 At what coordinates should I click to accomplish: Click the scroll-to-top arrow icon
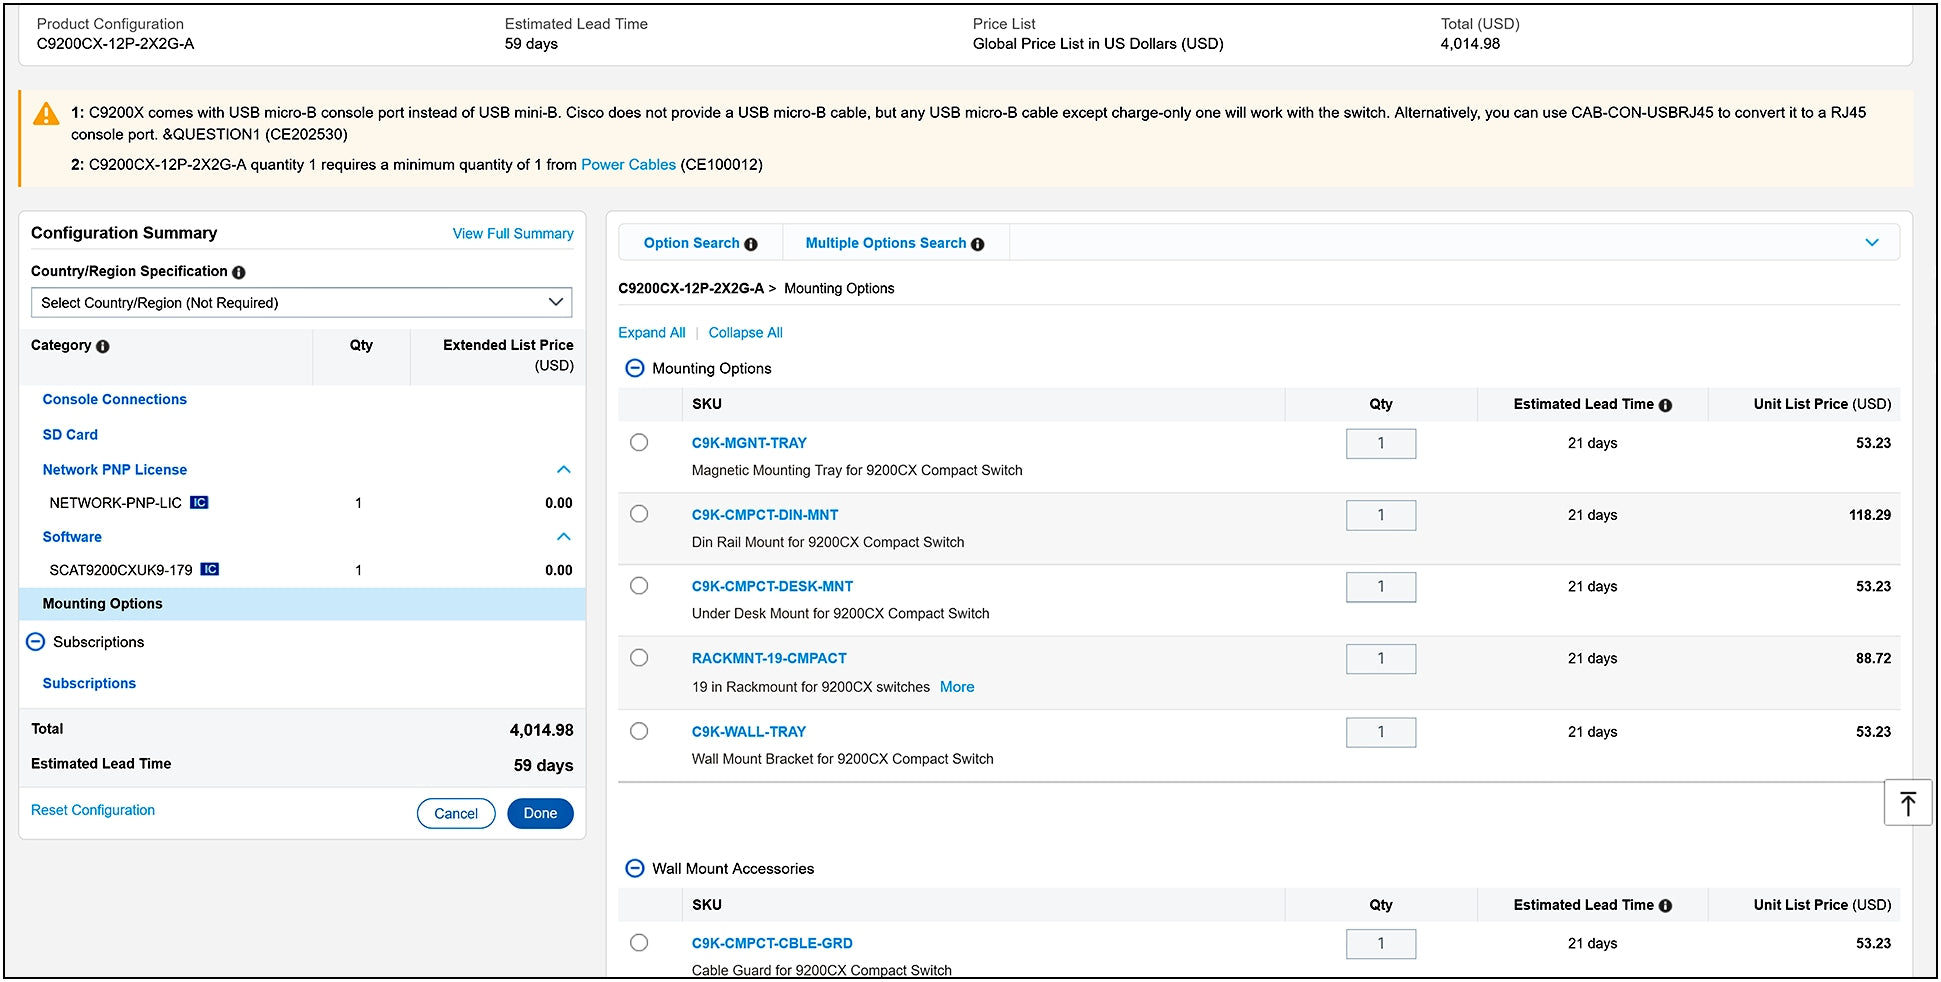[x=1907, y=803]
